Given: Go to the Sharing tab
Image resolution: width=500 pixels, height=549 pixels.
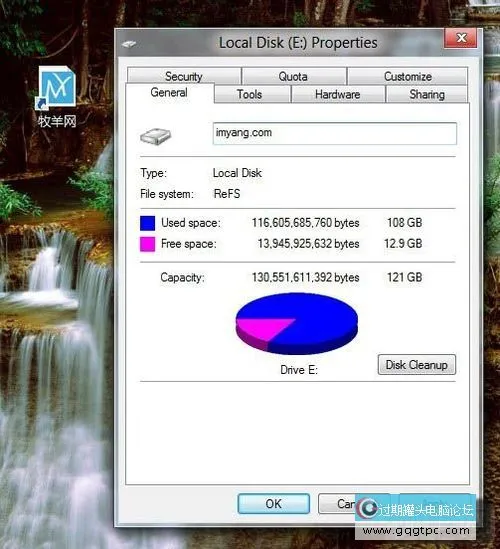Looking at the screenshot, I should click(x=426, y=94).
